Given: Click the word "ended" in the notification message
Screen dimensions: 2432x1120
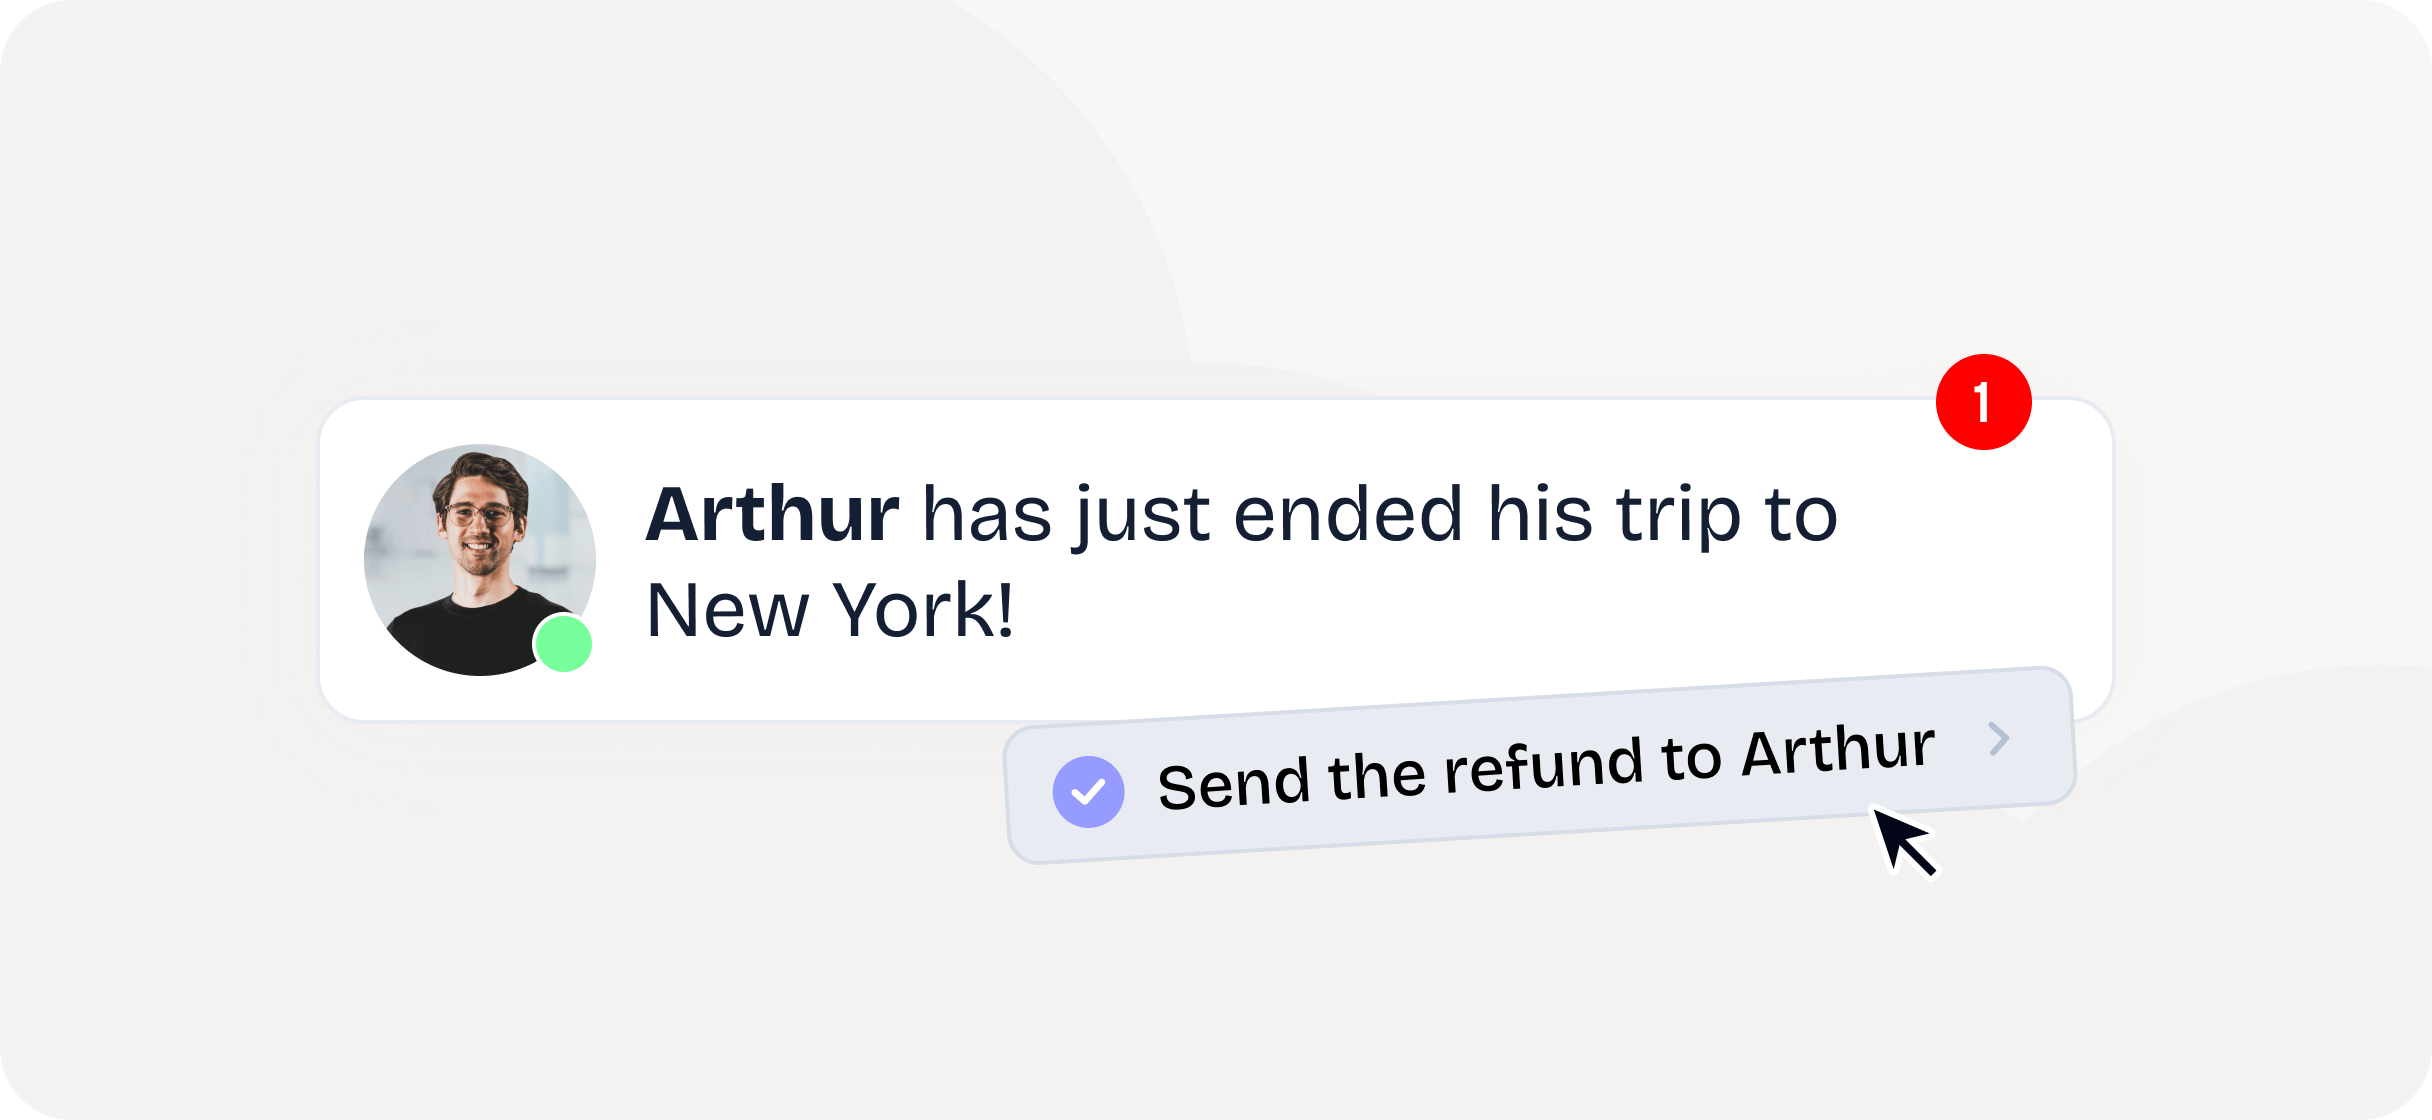Looking at the screenshot, I should point(1348,515).
